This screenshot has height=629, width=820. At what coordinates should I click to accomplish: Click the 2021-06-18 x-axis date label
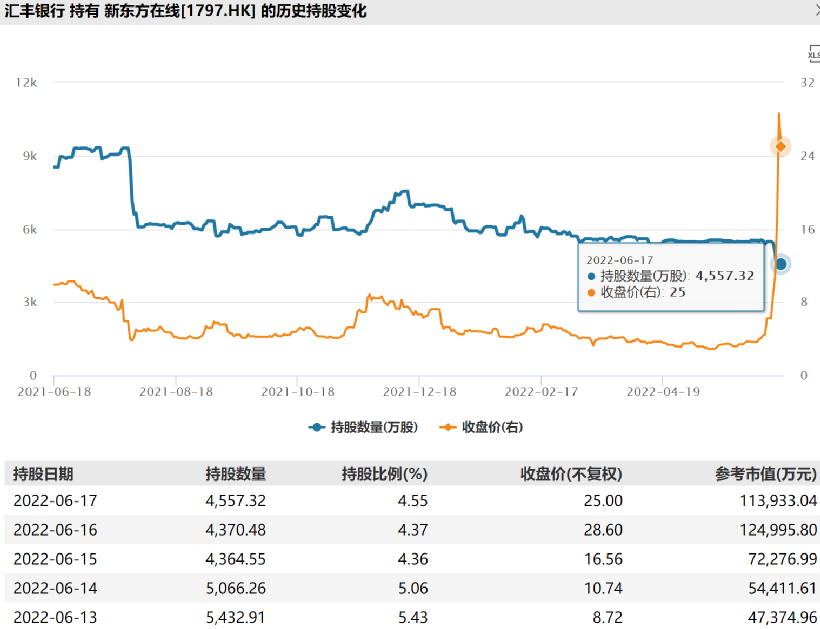pos(54,392)
